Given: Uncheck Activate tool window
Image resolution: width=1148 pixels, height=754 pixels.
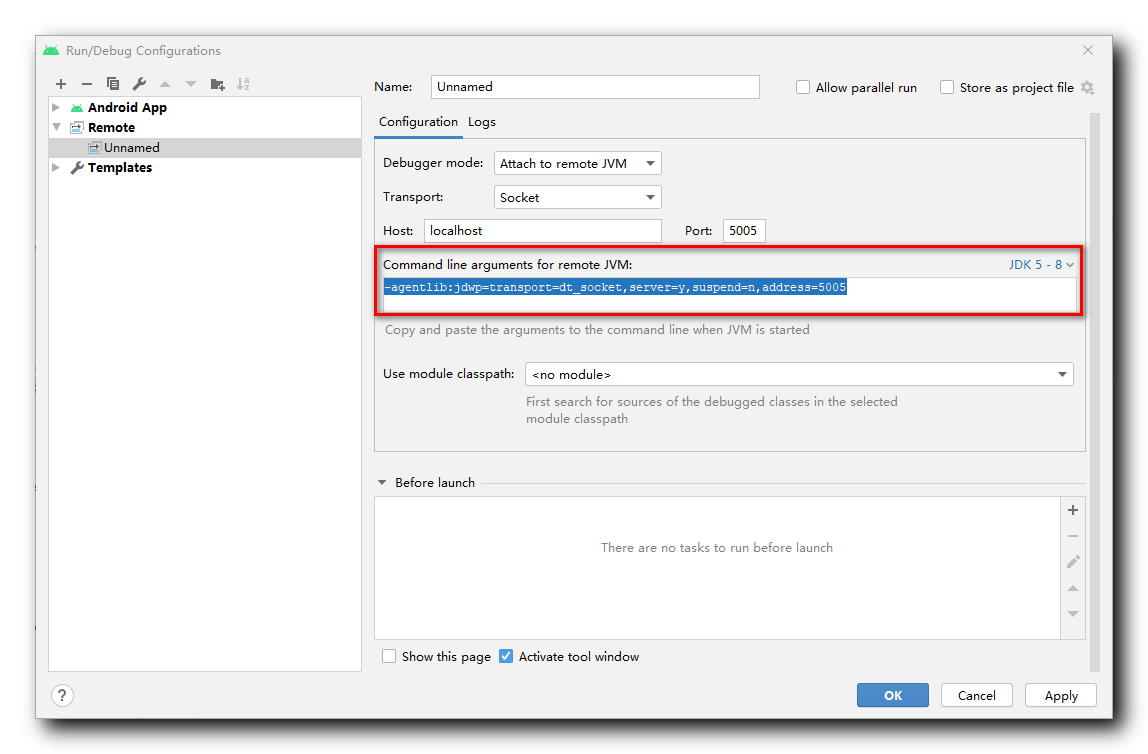Looking at the screenshot, I should pyautogui.click(x=506, y=657).
